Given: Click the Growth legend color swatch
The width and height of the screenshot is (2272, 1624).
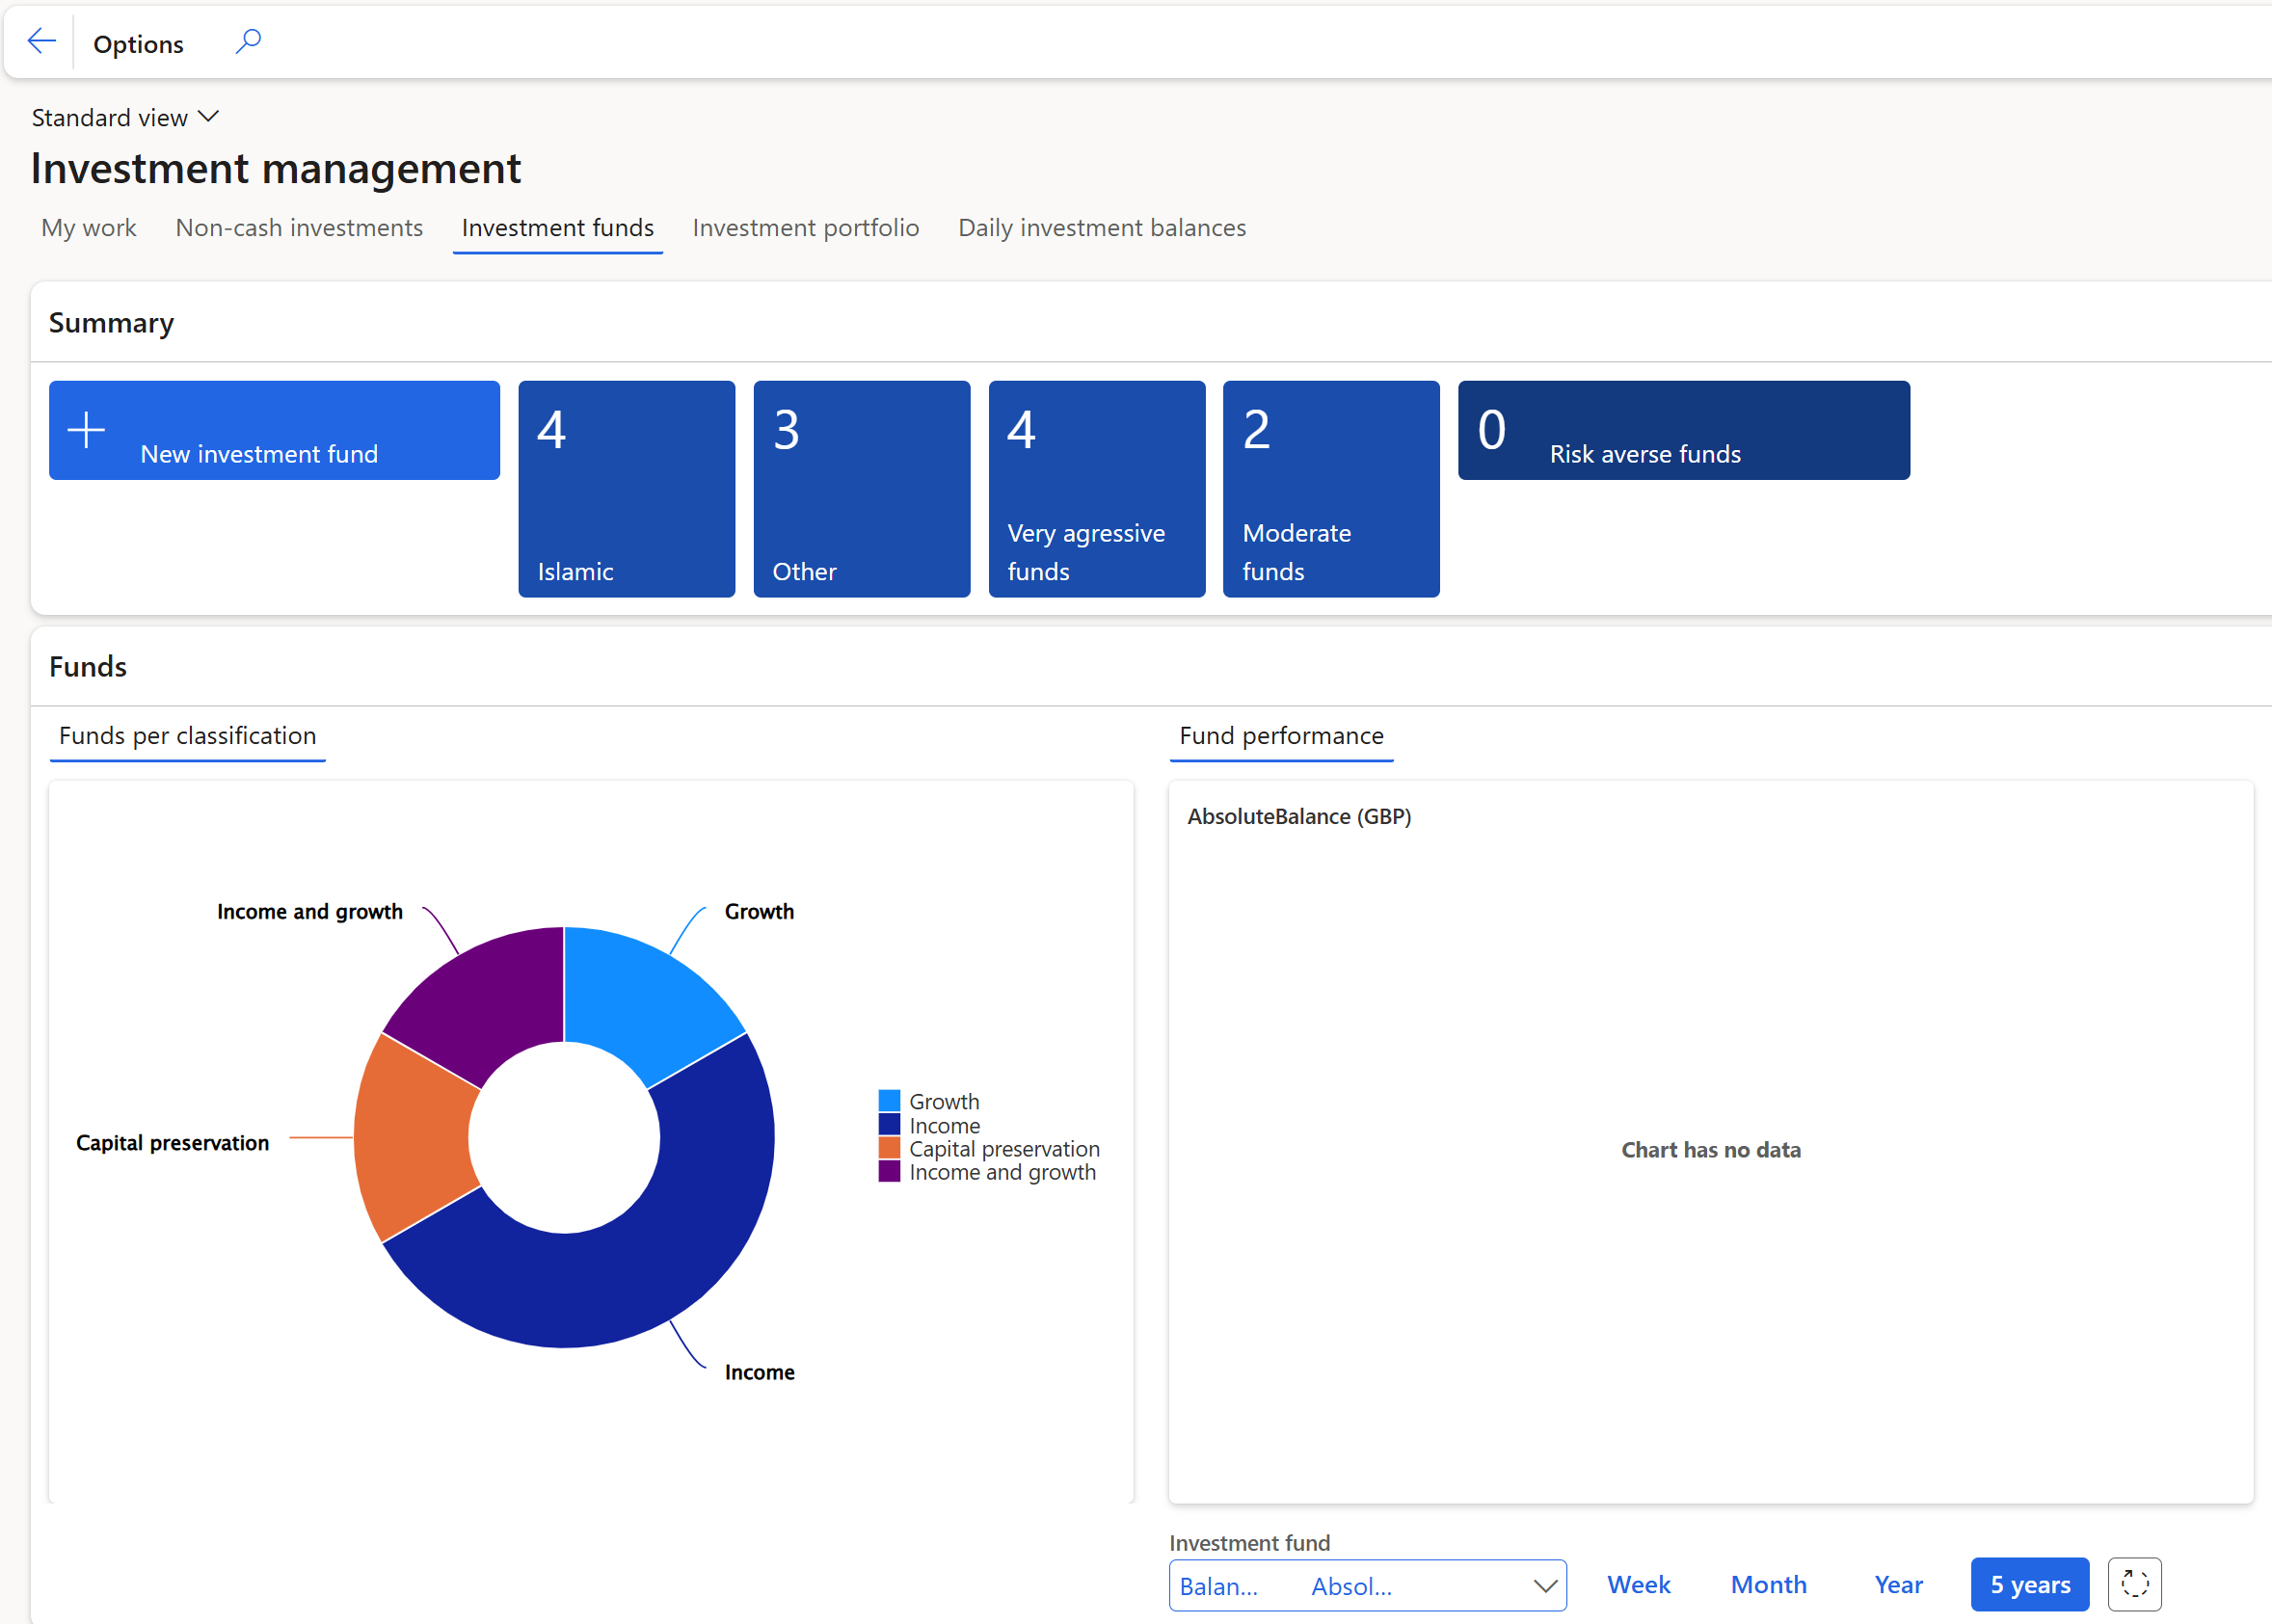Looking at the screenshot, I should click(889, 1101).
